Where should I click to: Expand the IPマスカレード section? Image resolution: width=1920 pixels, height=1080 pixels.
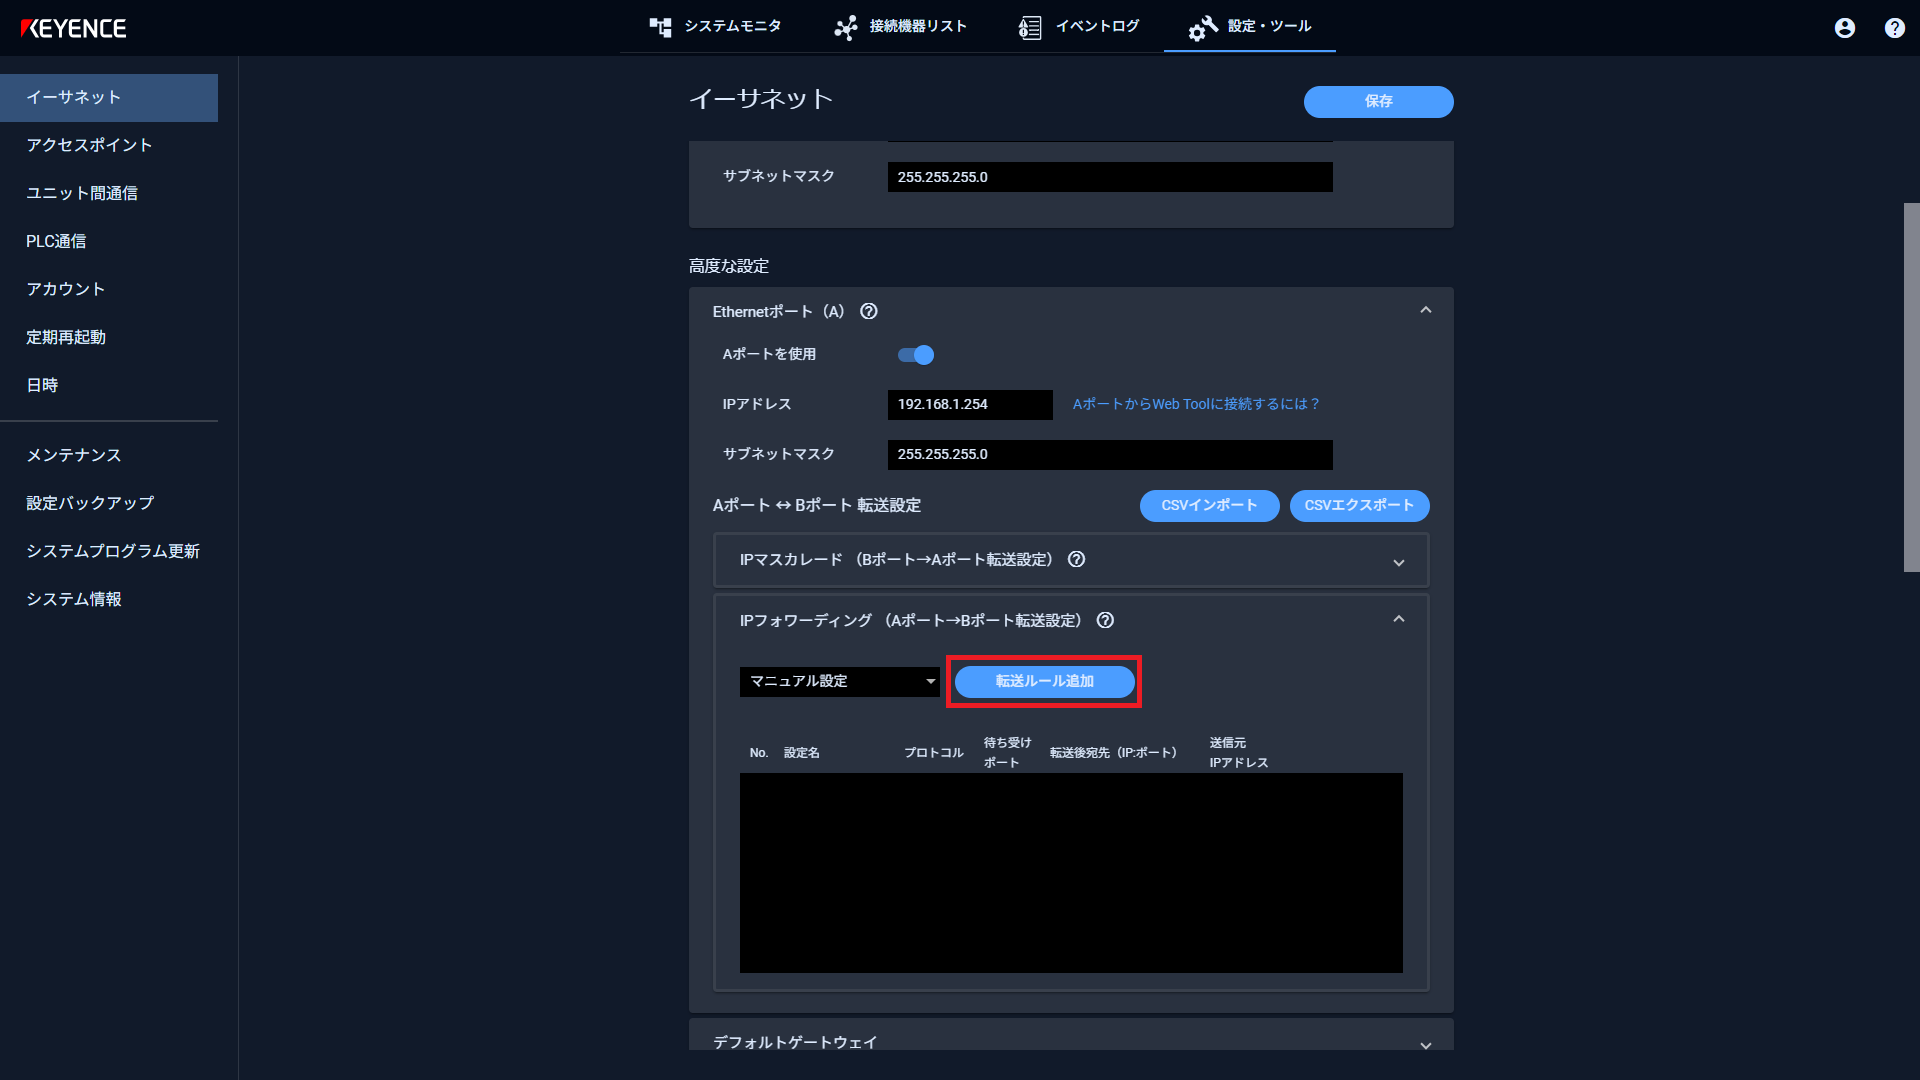tap(1399, 563)
